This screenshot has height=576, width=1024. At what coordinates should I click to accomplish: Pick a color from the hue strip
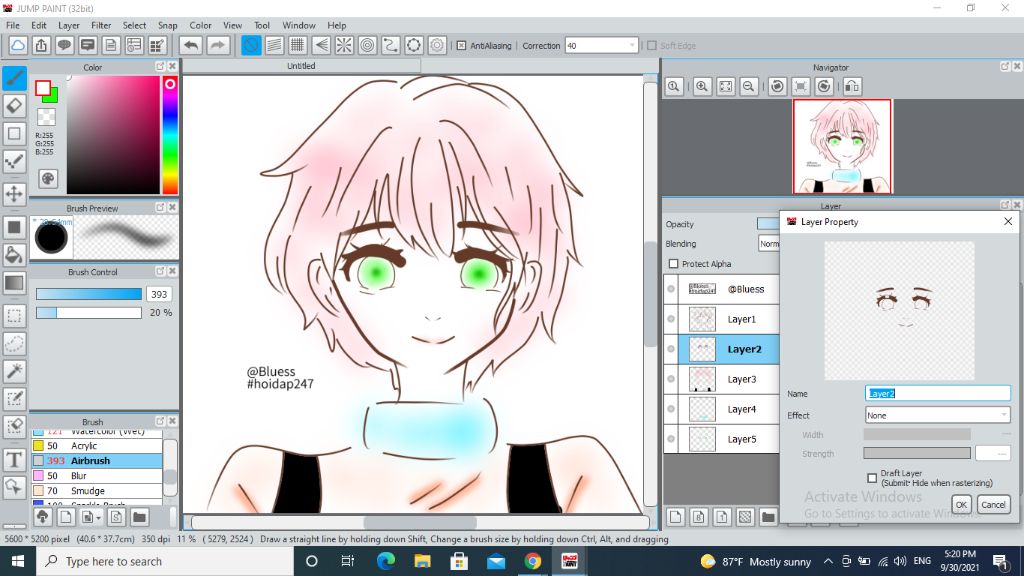pyautogui.click(x=170, y=135)
